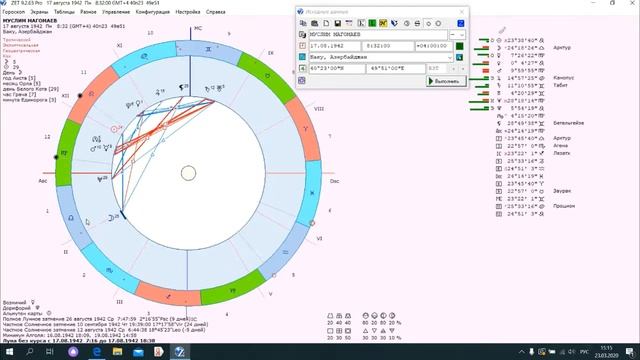Expand the Баку, Азербайджан place dropdown

coord(450,57)
